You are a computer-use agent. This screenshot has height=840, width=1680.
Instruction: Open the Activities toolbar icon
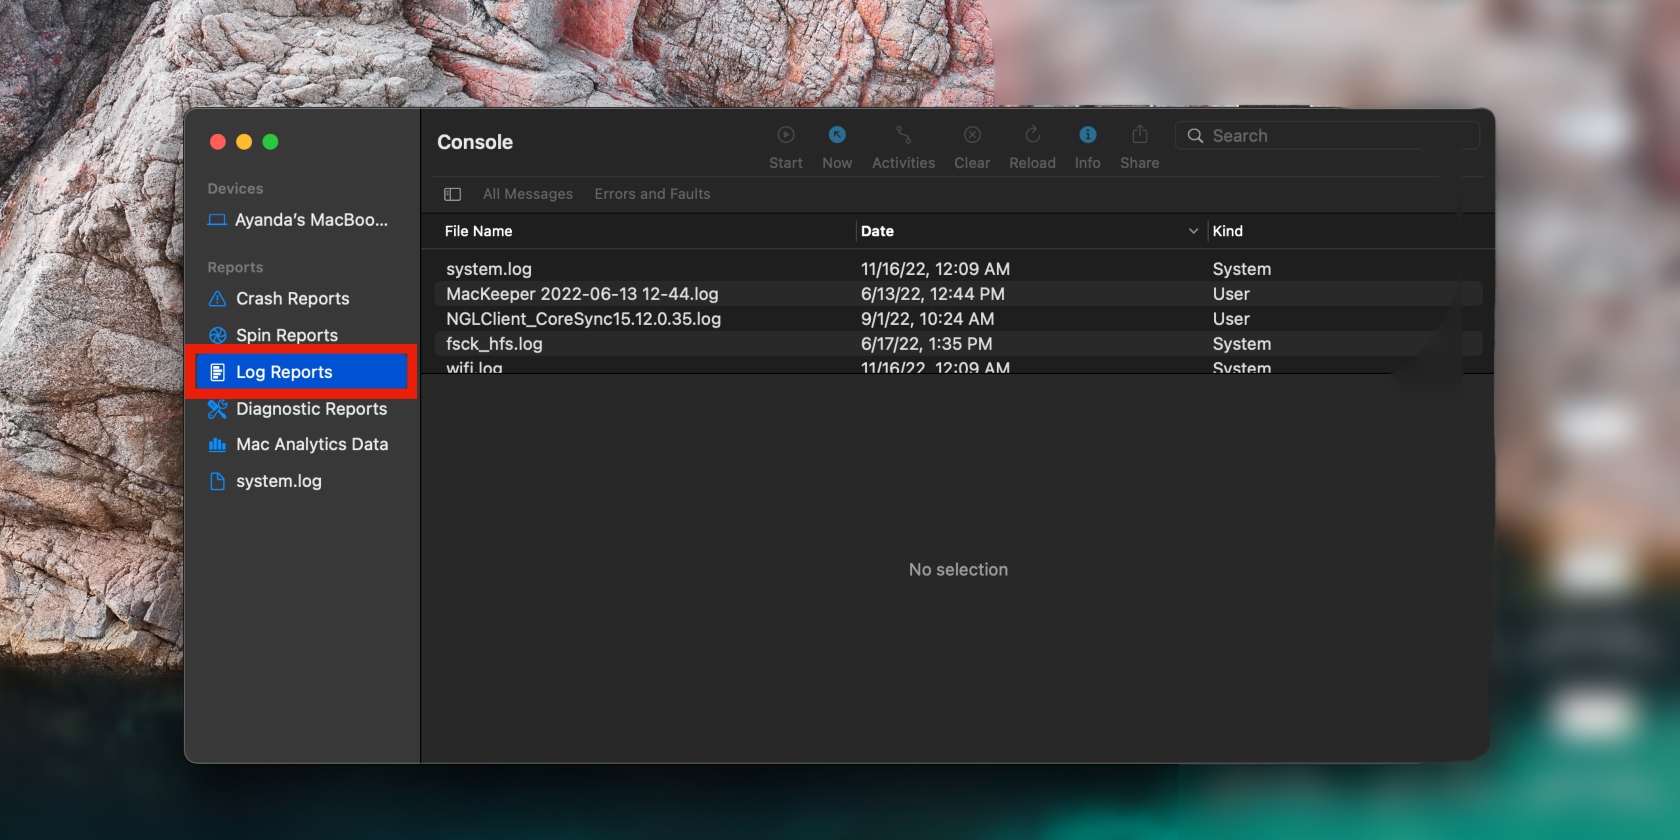[x=903, y=135]
